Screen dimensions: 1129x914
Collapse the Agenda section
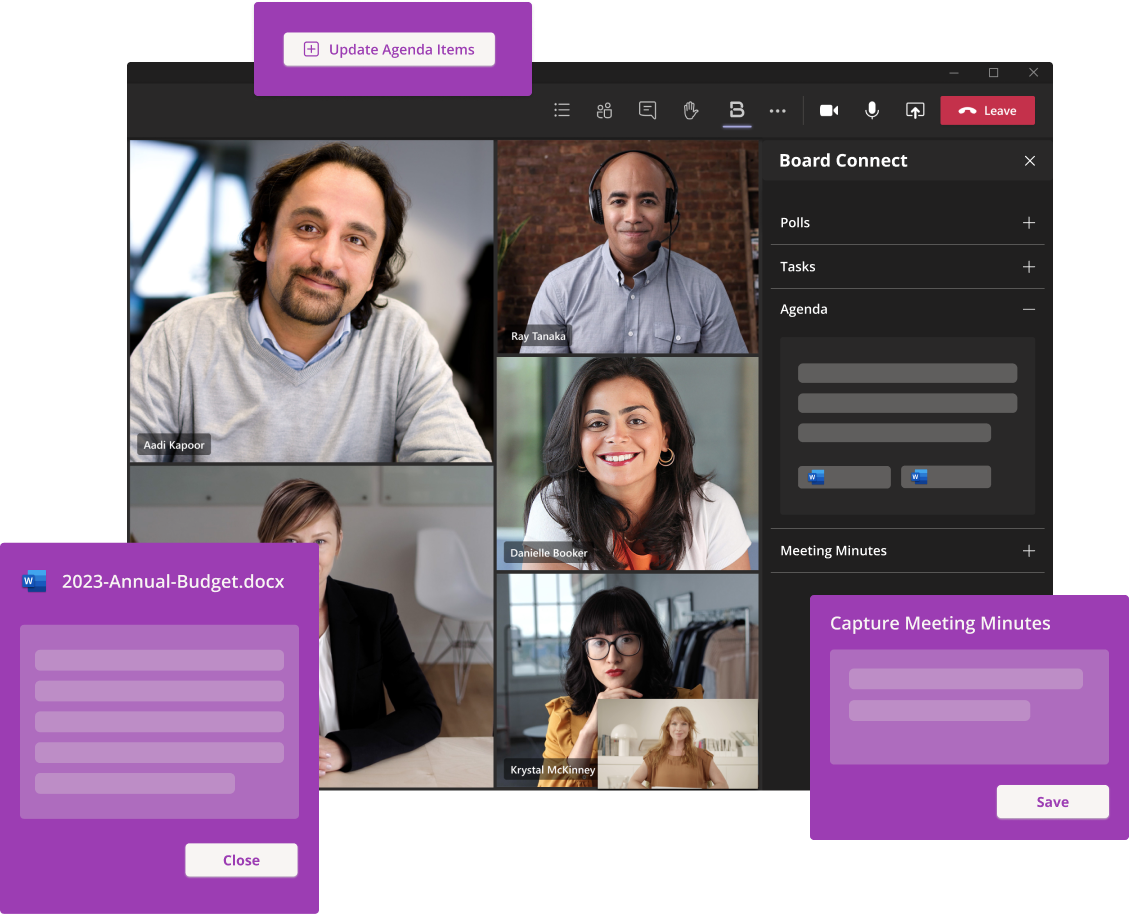coord(1028,309)
